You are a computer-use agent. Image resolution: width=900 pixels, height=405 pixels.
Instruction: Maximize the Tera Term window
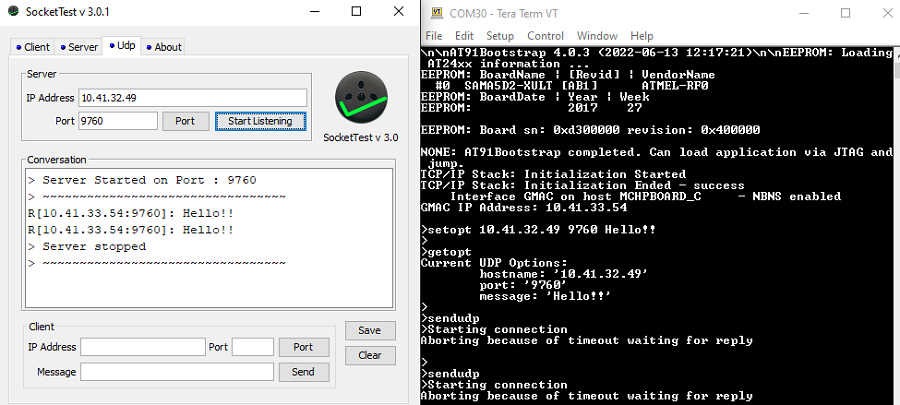[x=845, y=13]
